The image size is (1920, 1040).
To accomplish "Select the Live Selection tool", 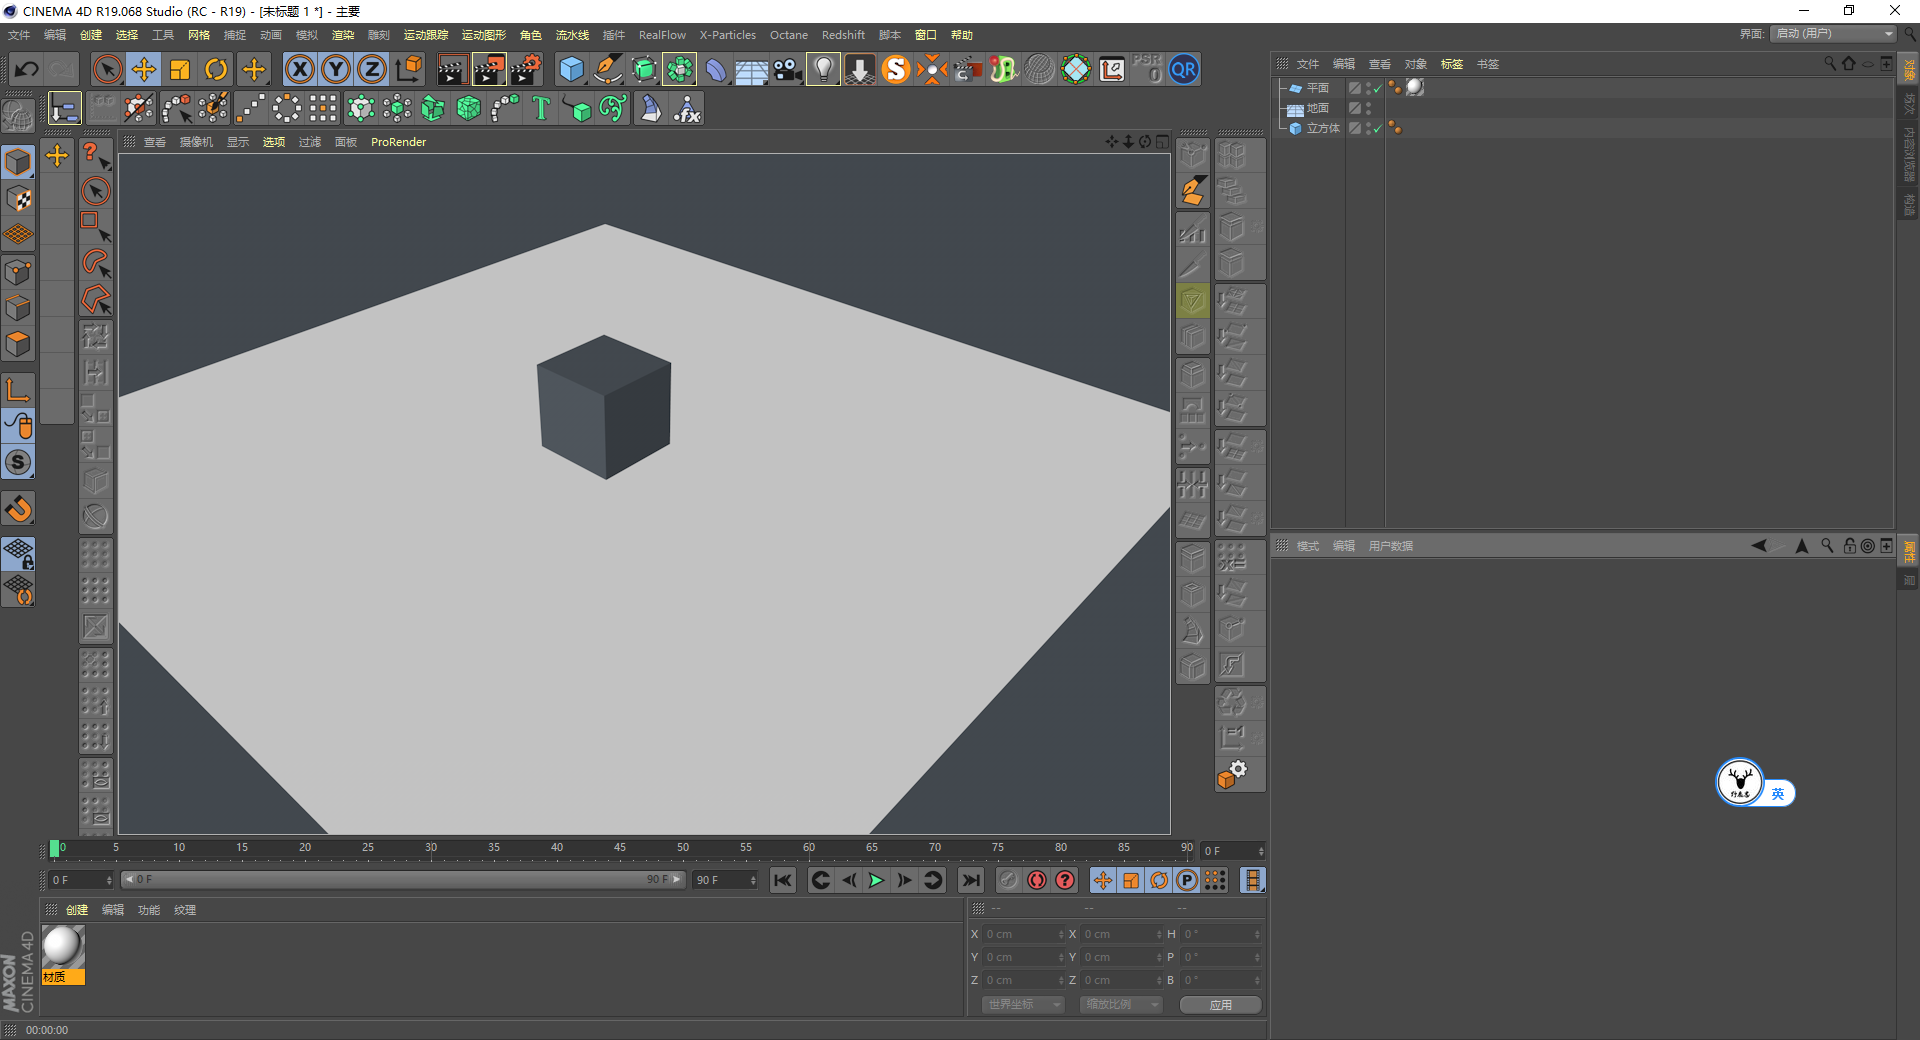I will [x=107, y=69].
